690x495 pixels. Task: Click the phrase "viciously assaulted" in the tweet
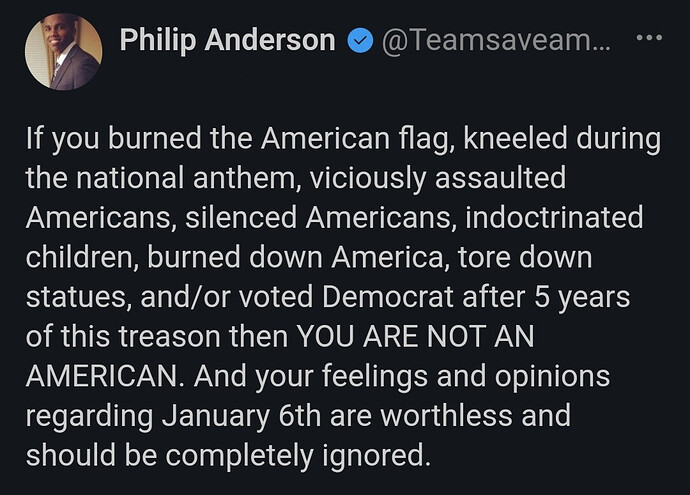[x=438, y=178]
